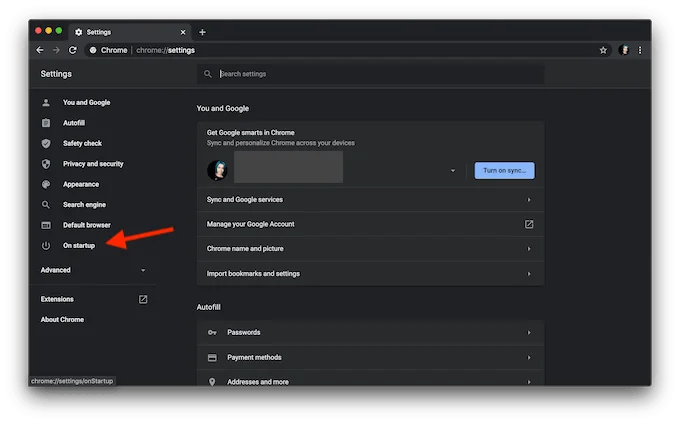The image size is (680, 424).
Task: Open Extensions external link icon
Action: click(x=143, y=299)
